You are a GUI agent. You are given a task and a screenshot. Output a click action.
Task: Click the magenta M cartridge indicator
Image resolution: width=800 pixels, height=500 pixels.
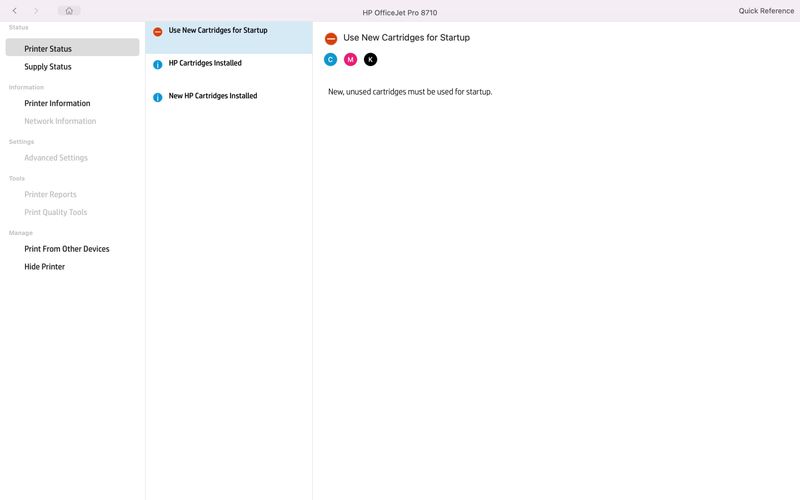[351, 60]
